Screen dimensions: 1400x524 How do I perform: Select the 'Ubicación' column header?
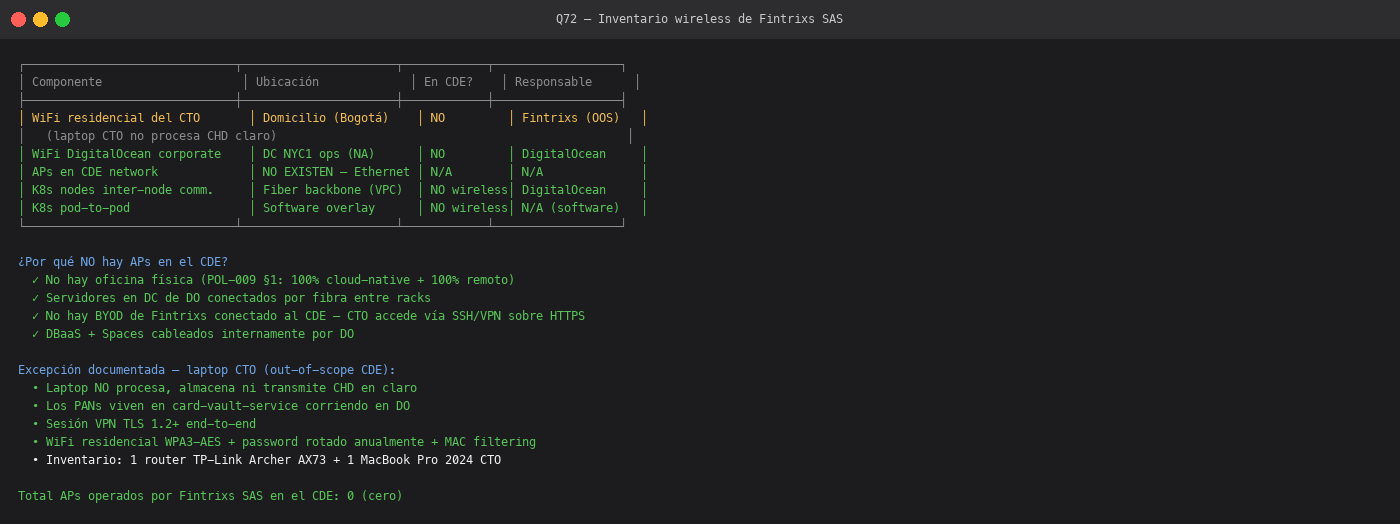[287, 82]
